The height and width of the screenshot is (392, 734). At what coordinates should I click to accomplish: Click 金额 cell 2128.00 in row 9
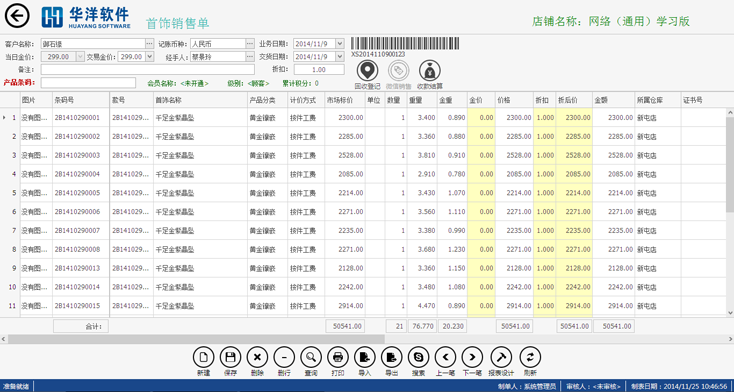[x=613, y=268]
